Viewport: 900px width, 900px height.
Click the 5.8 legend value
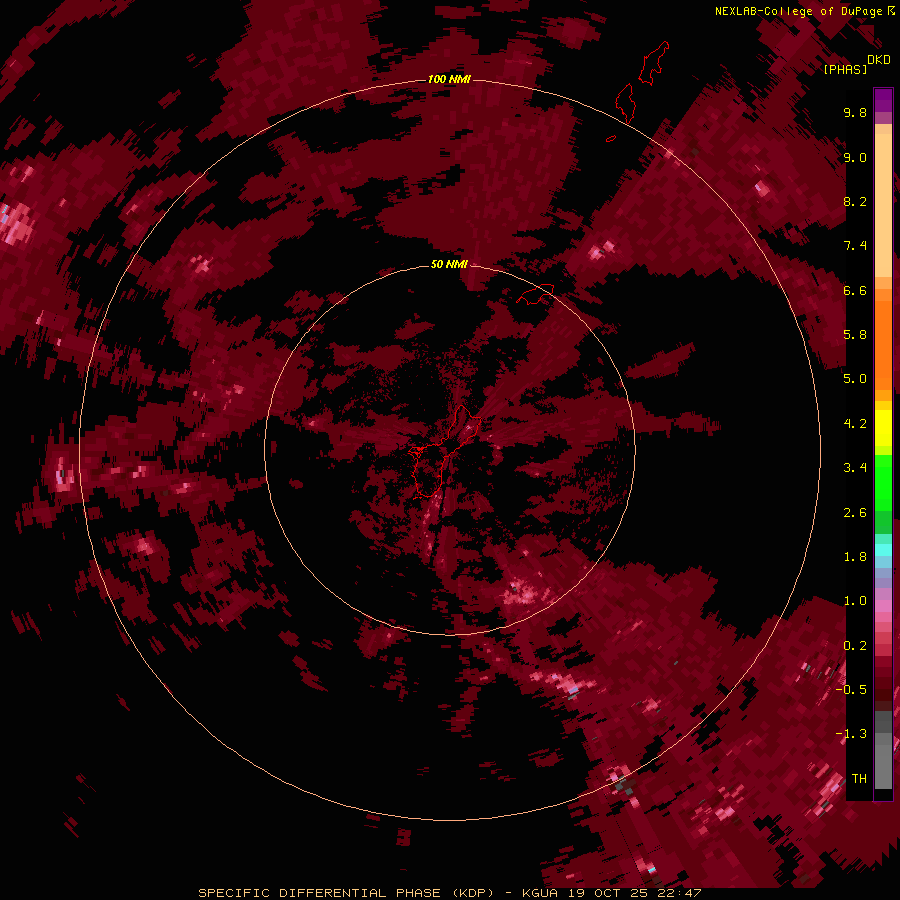click(x=855, y=335)
